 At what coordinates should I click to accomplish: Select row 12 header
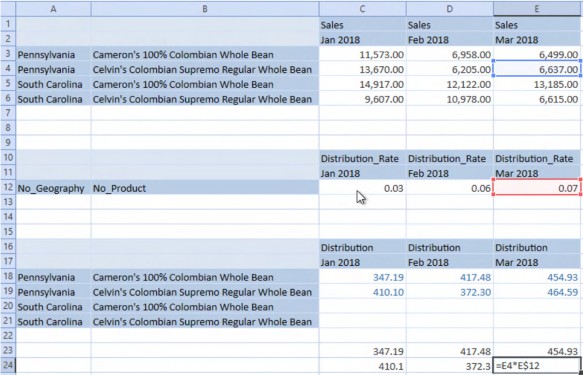click(x=8, y=188)
